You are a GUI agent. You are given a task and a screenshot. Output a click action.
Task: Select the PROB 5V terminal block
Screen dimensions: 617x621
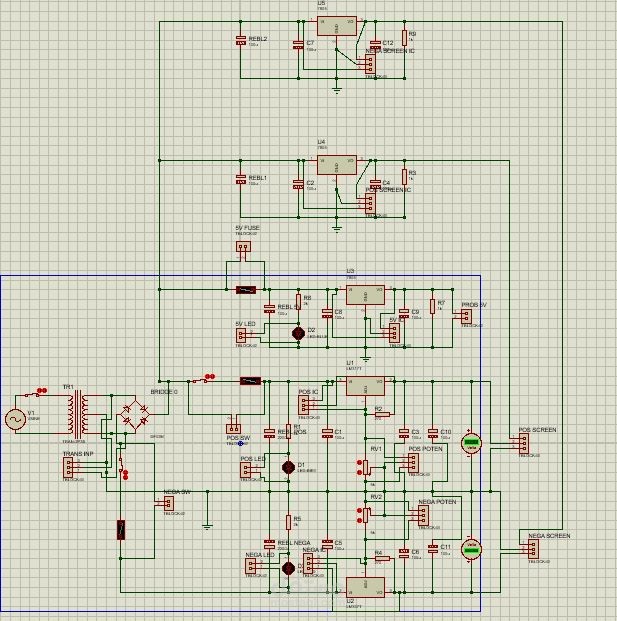point(466,316)
